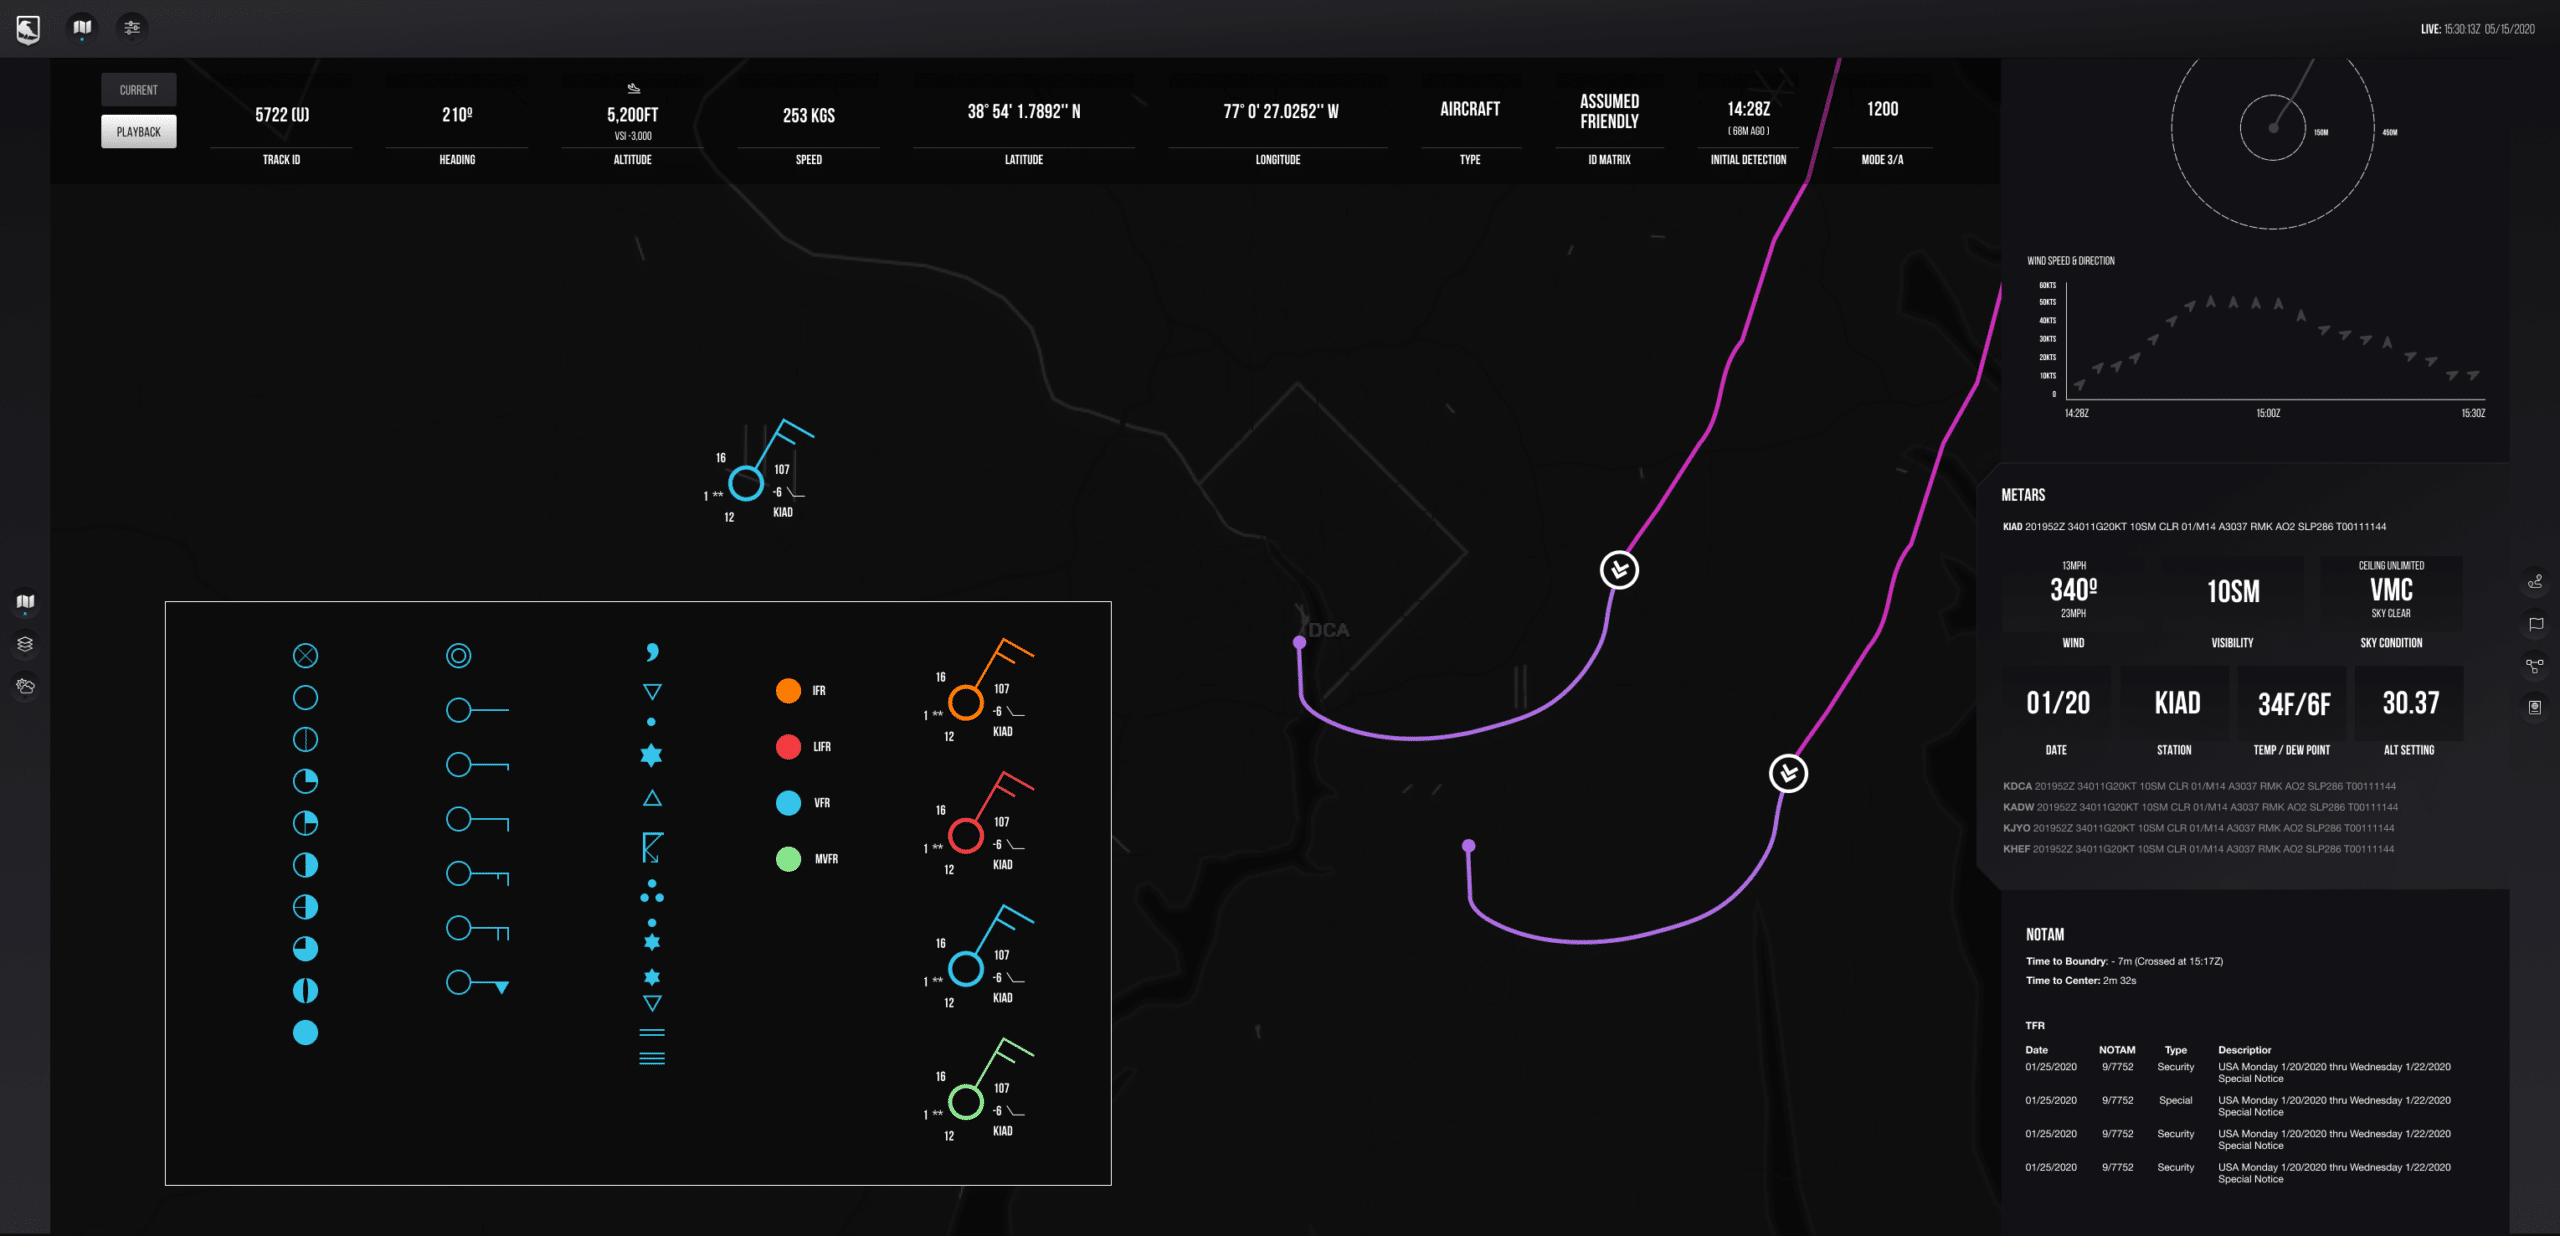This screenshot has width=2560, height=1236.
Task: Click the crossed-circle sky cover symbol
Action: 305,655
